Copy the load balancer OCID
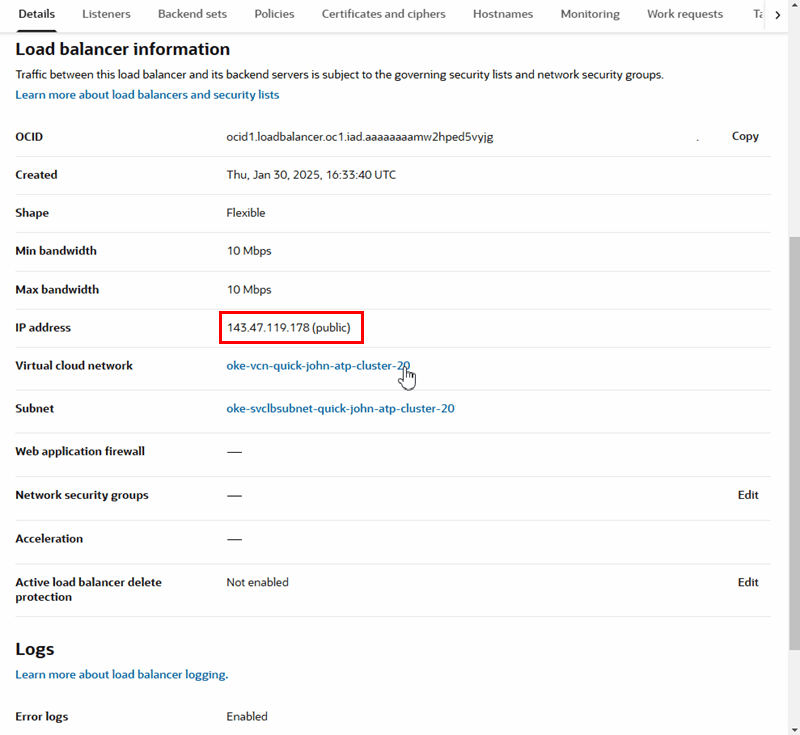The width and height of the screenshot is (800, 735). pos(745,136)
